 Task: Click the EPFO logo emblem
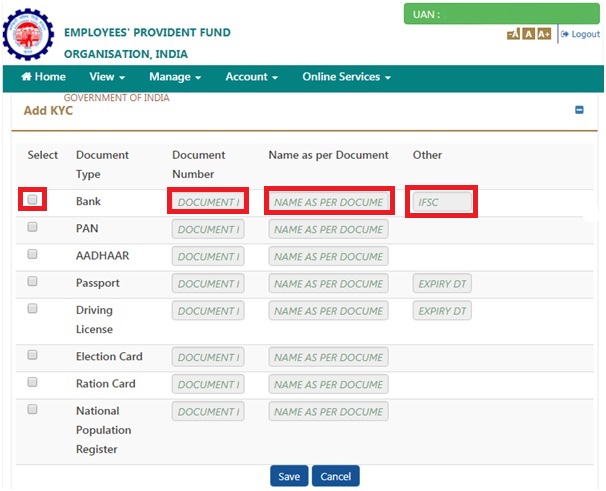28,34
